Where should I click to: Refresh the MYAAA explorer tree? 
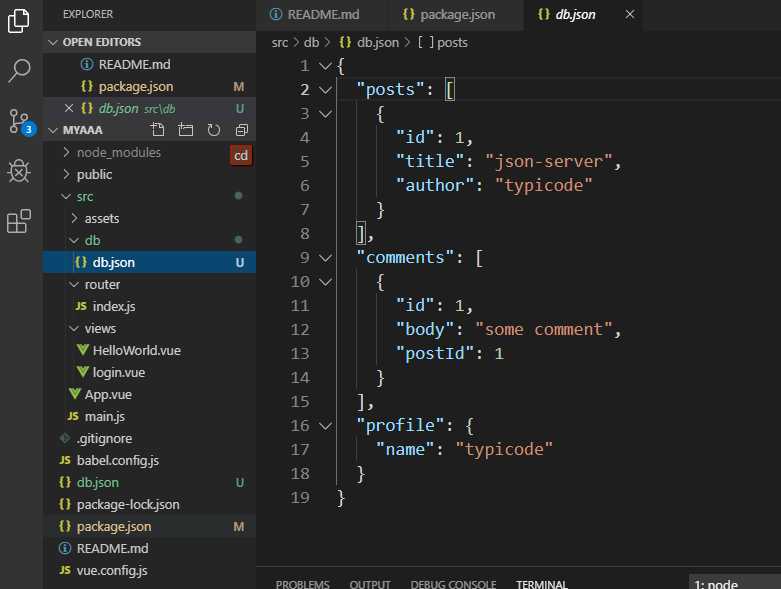pyautogui.click(x=214, y=130)
